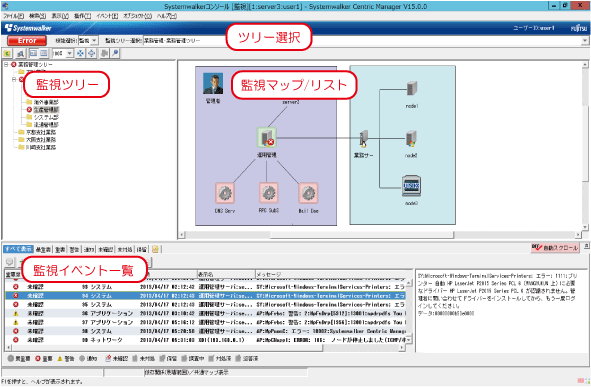The width and height of the screenshot is (591, 387).
Task: Switch to the 未対処 event tab
Action: pos(125,249)
